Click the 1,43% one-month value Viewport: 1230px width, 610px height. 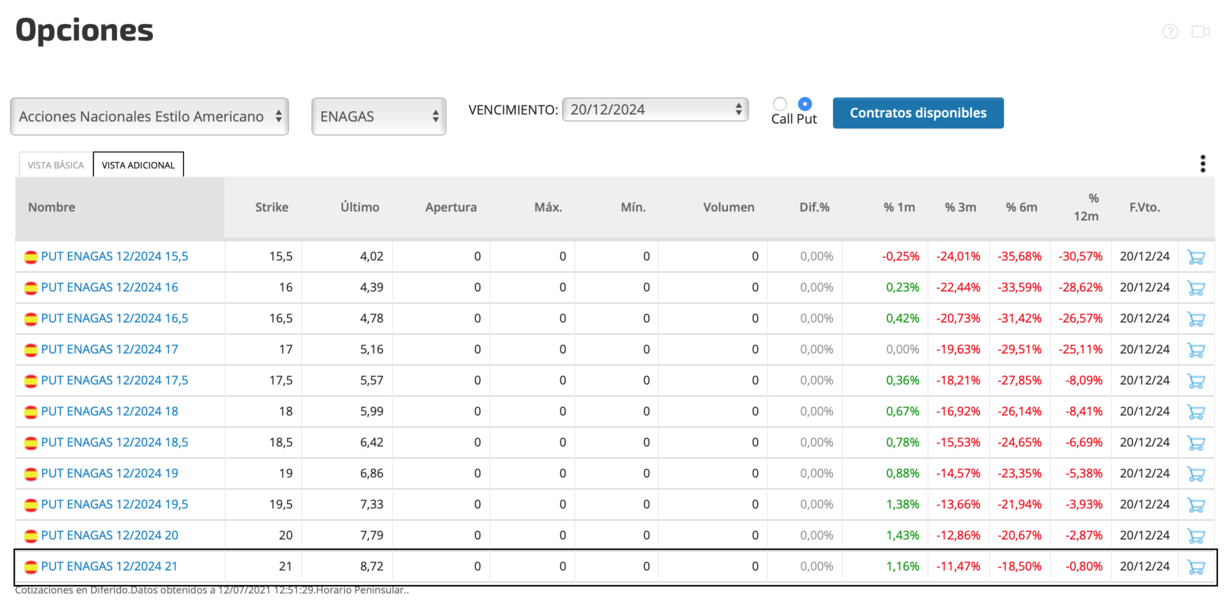(x=903, y=535)
